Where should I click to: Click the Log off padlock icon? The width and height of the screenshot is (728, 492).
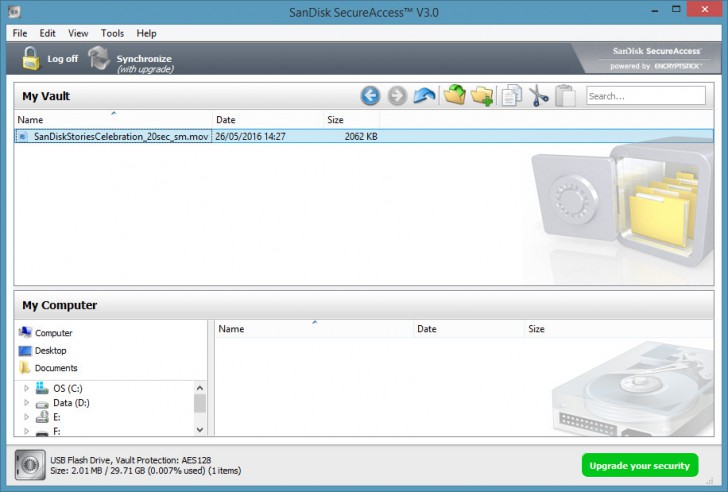click(31, 58)
